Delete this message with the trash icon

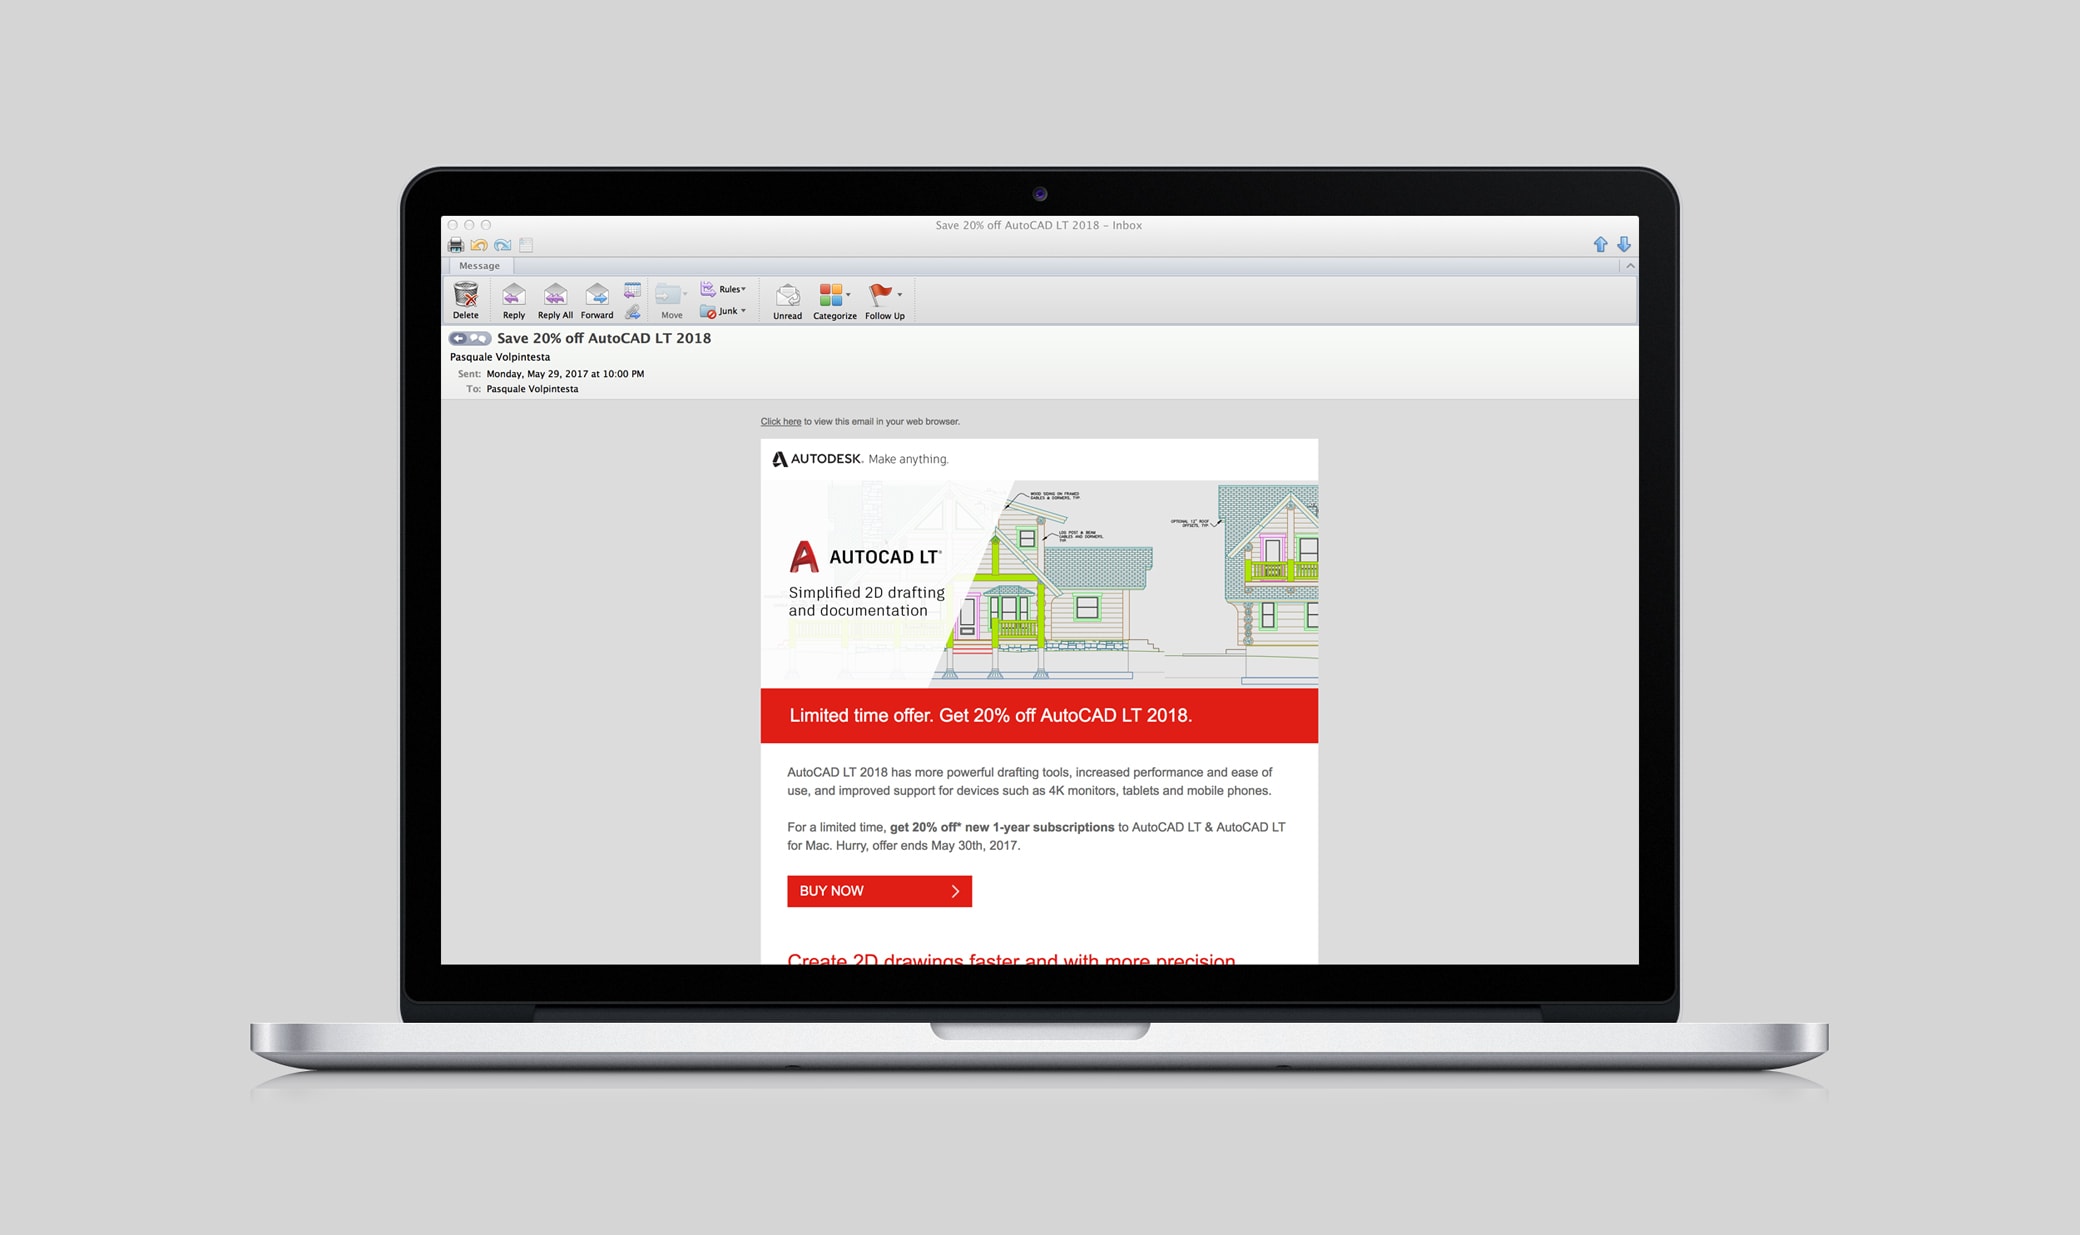tap(466, 300)
